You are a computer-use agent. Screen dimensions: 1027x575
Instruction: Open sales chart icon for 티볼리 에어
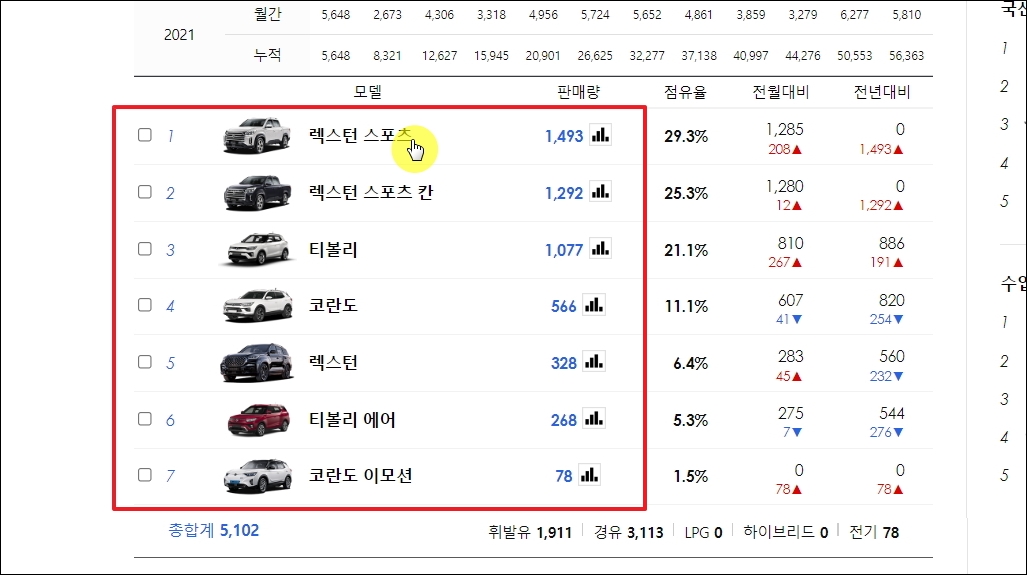594,419
